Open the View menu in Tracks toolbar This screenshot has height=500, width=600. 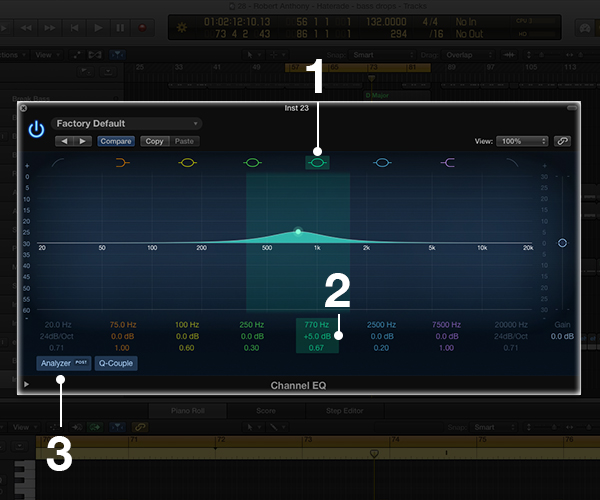[x=47, y=55]
